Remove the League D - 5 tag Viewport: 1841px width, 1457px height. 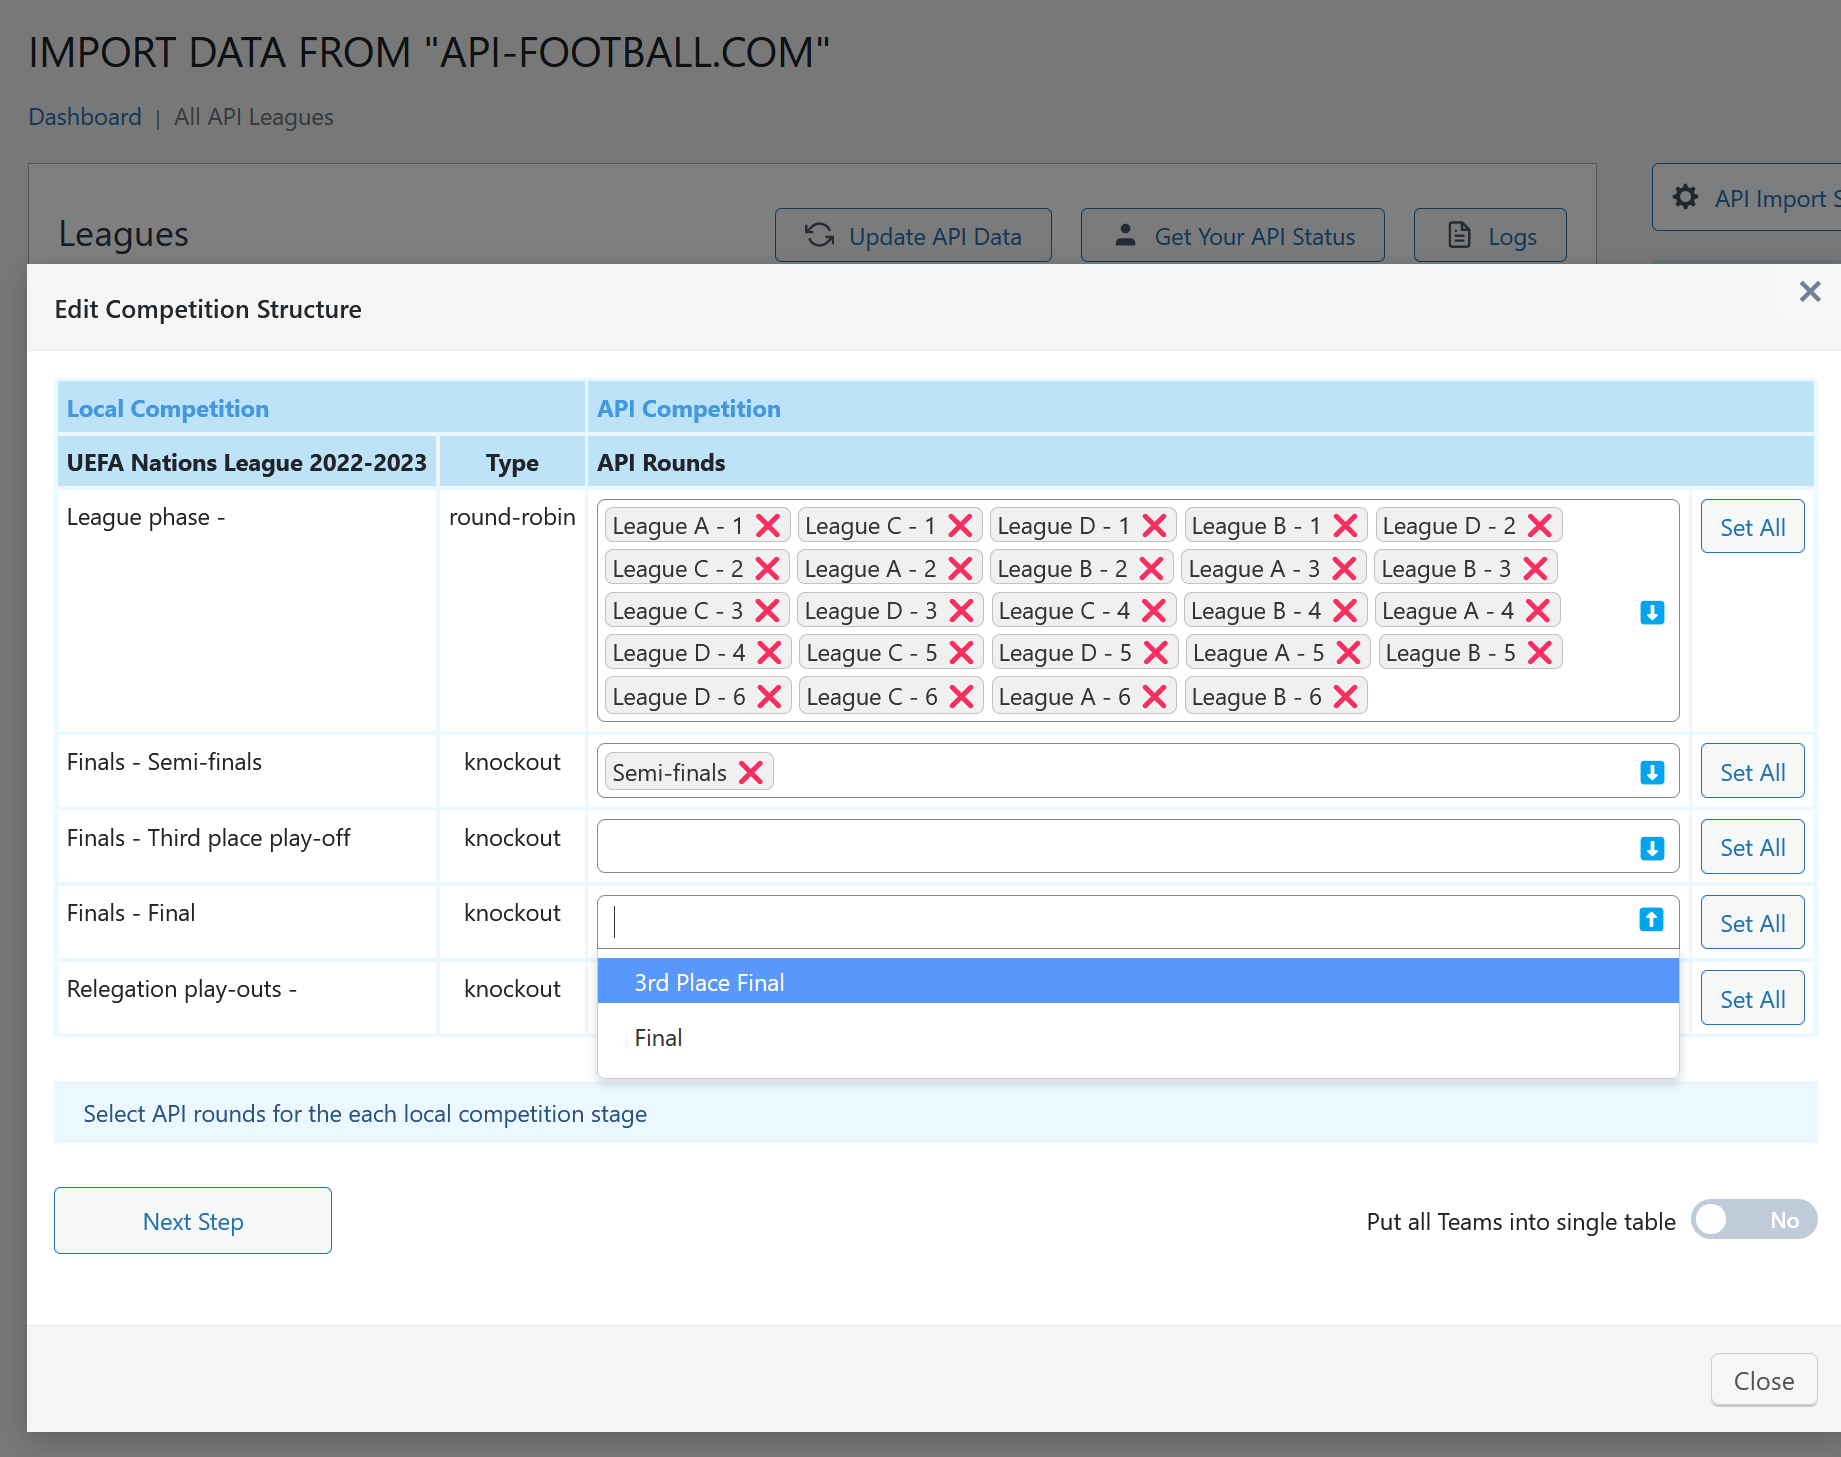pyautogui.click(x=1155, y=653)
